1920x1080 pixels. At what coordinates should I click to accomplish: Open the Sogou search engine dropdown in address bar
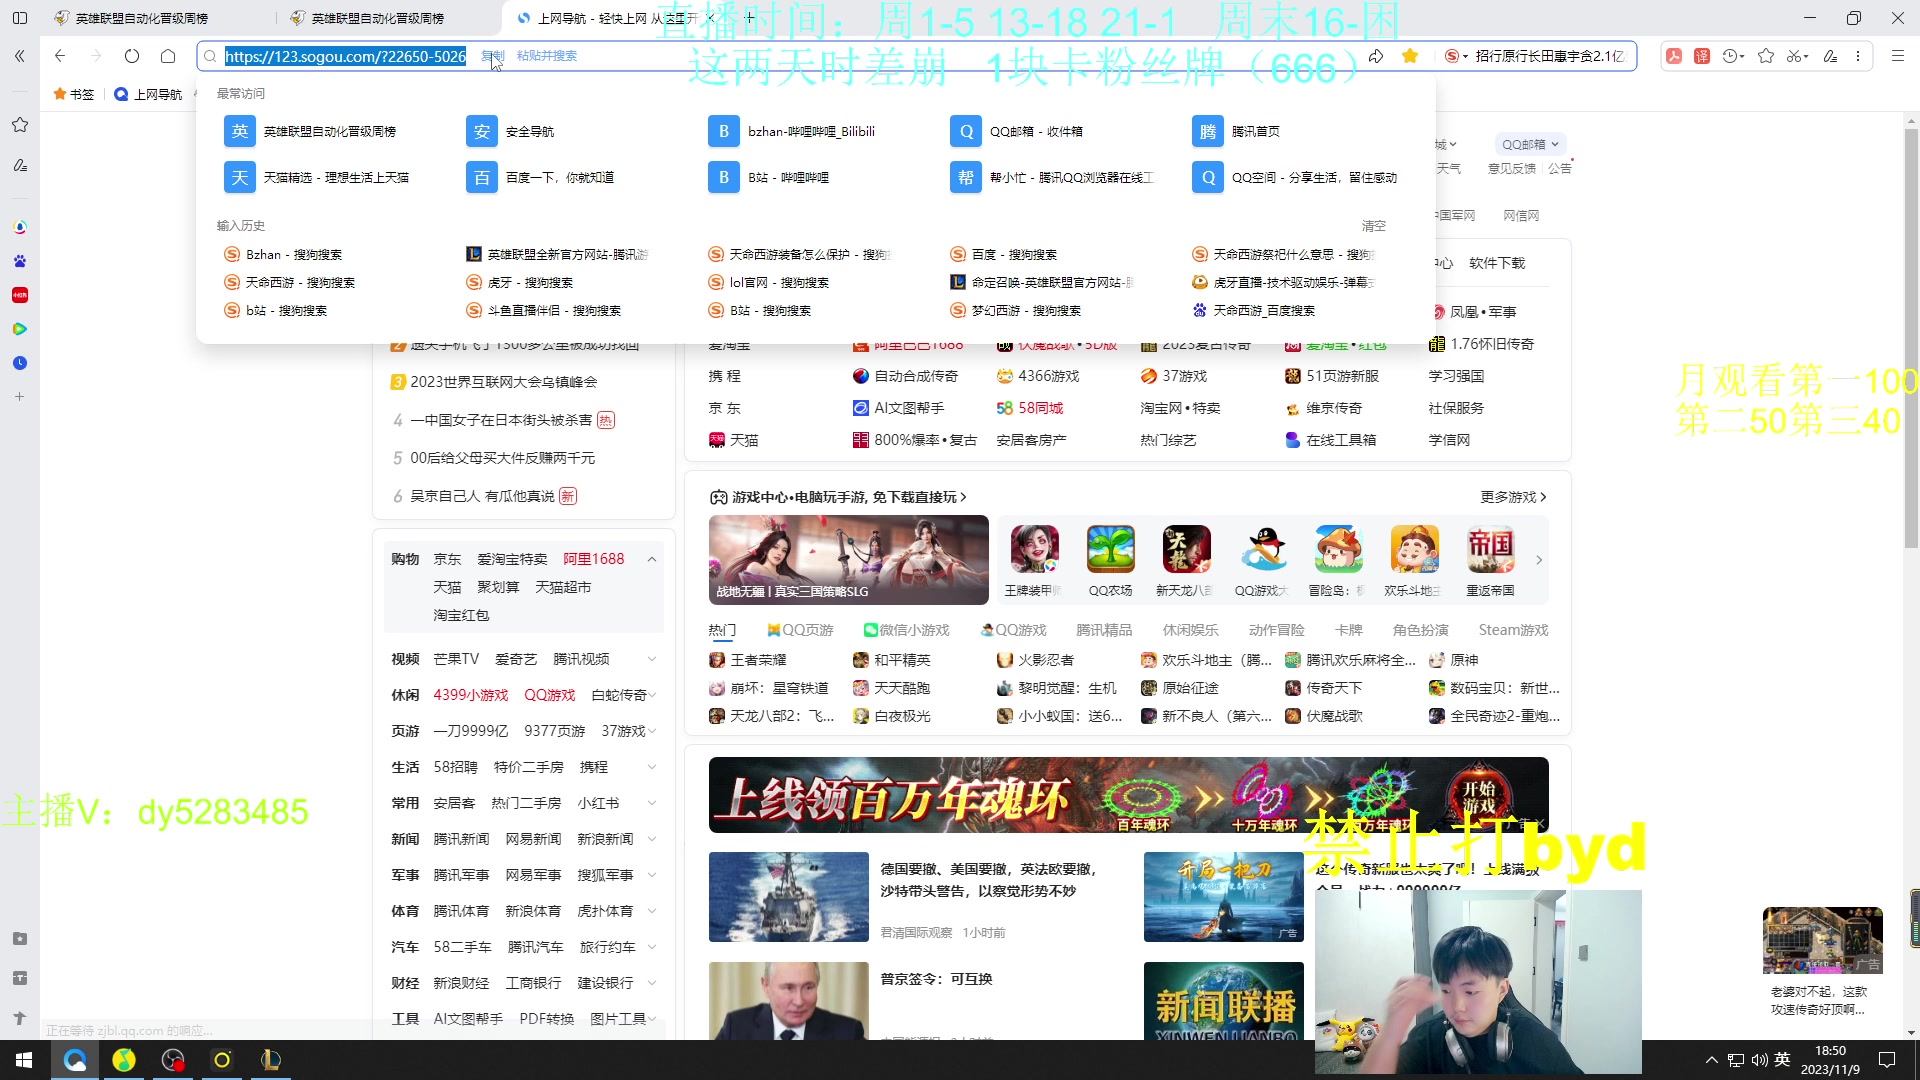pyautogui.click(x=1455, y=56)
